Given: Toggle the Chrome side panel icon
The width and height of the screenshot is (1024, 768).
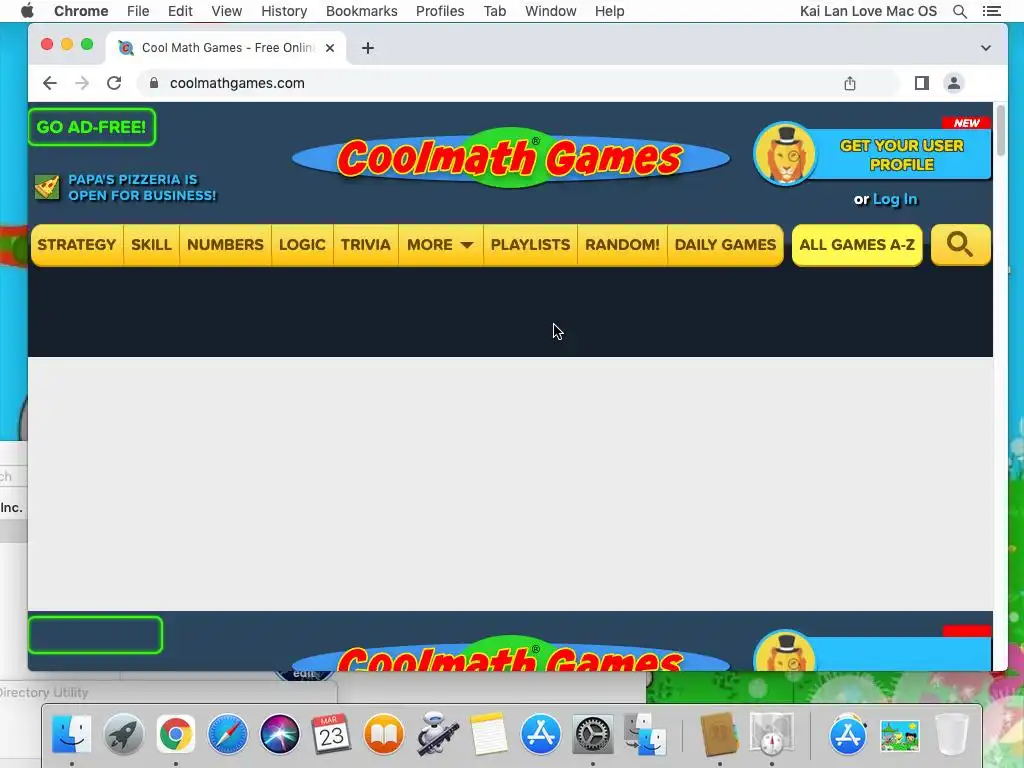Looking at the screenshot, I should coord(921,83).
